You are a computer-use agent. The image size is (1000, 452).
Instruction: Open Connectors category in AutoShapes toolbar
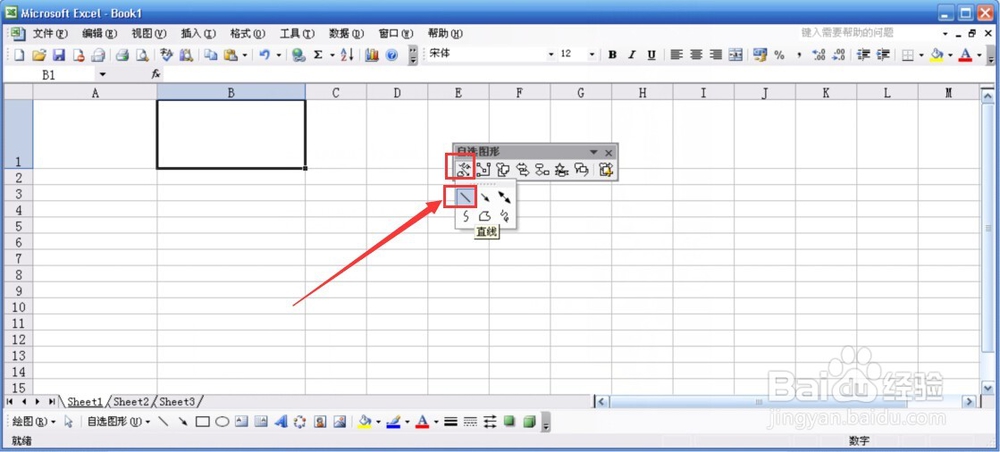pos(483,170)
